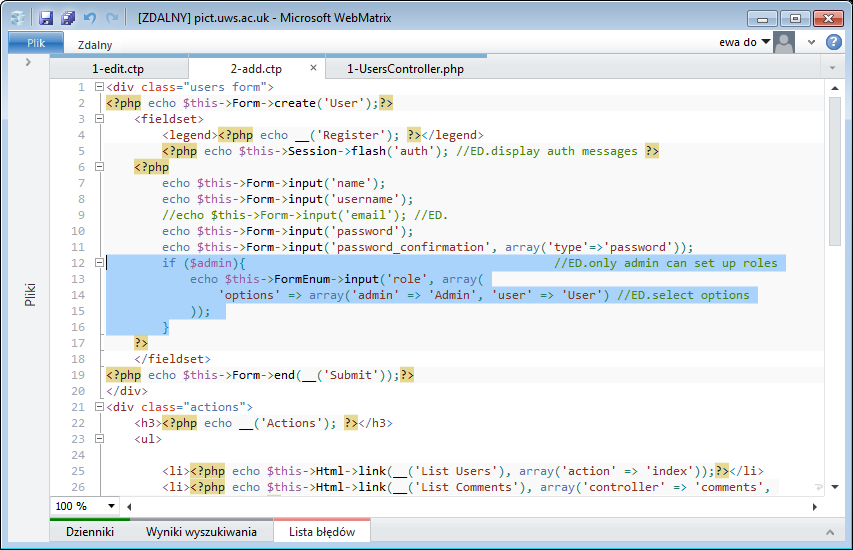853x550 pixels.
Task: Redo the edit with the forward arrow icon
Action: point(112,18)
